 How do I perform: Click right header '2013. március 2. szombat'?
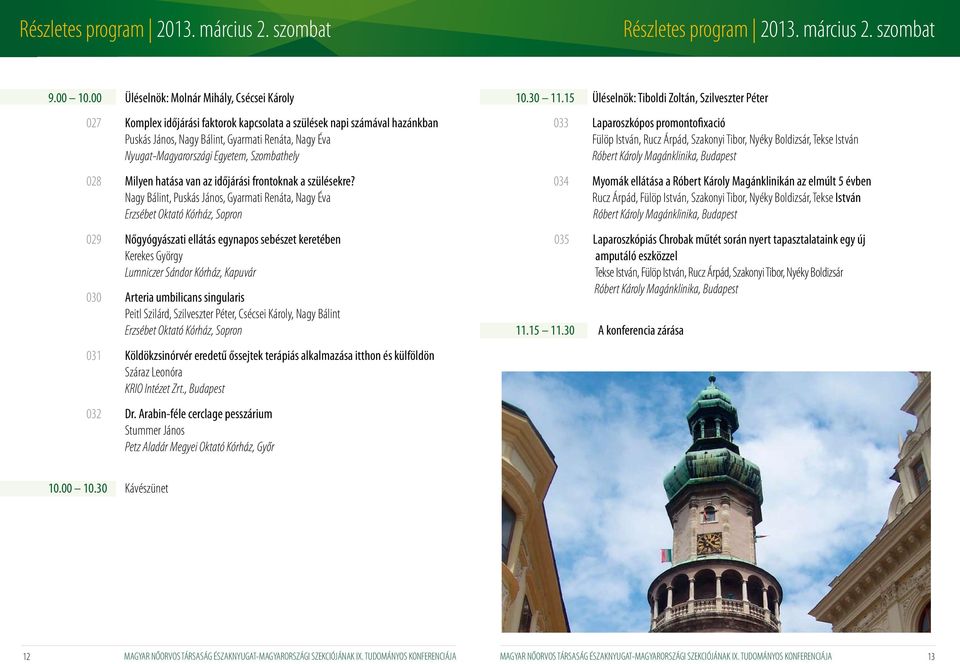tap(848, 29)
